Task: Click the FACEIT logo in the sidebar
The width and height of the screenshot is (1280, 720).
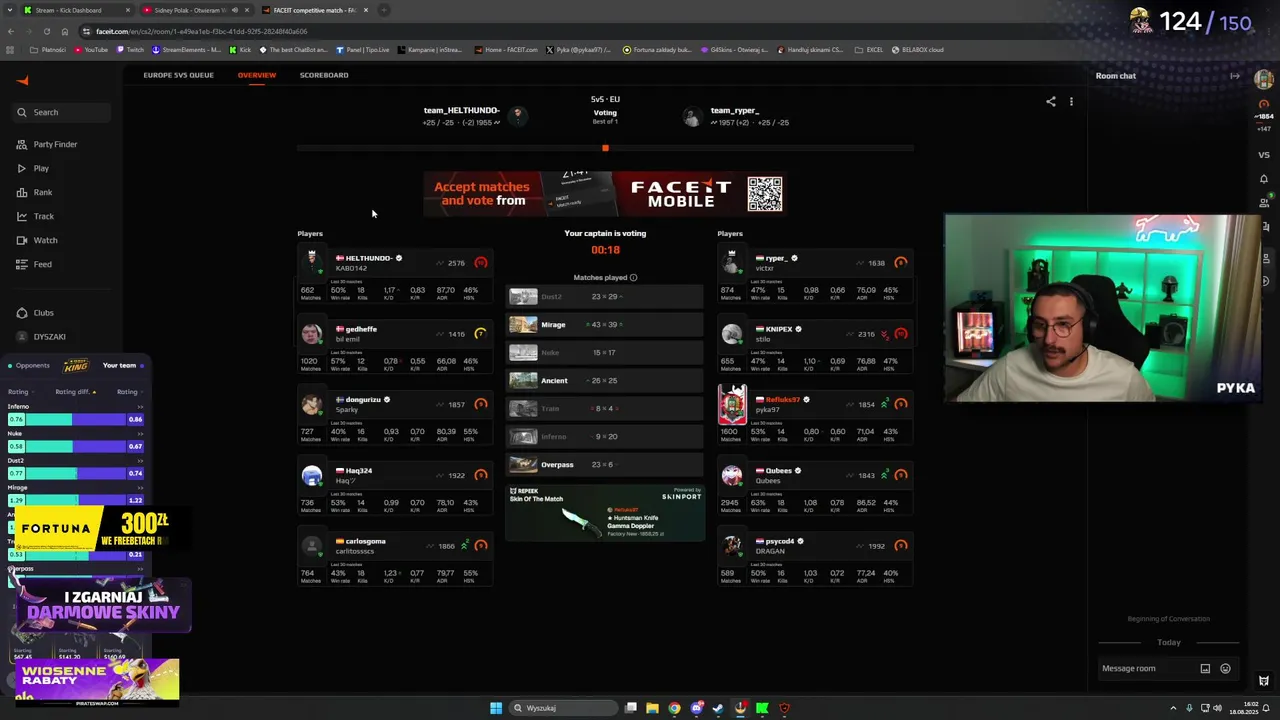Action: click(23, 81)
